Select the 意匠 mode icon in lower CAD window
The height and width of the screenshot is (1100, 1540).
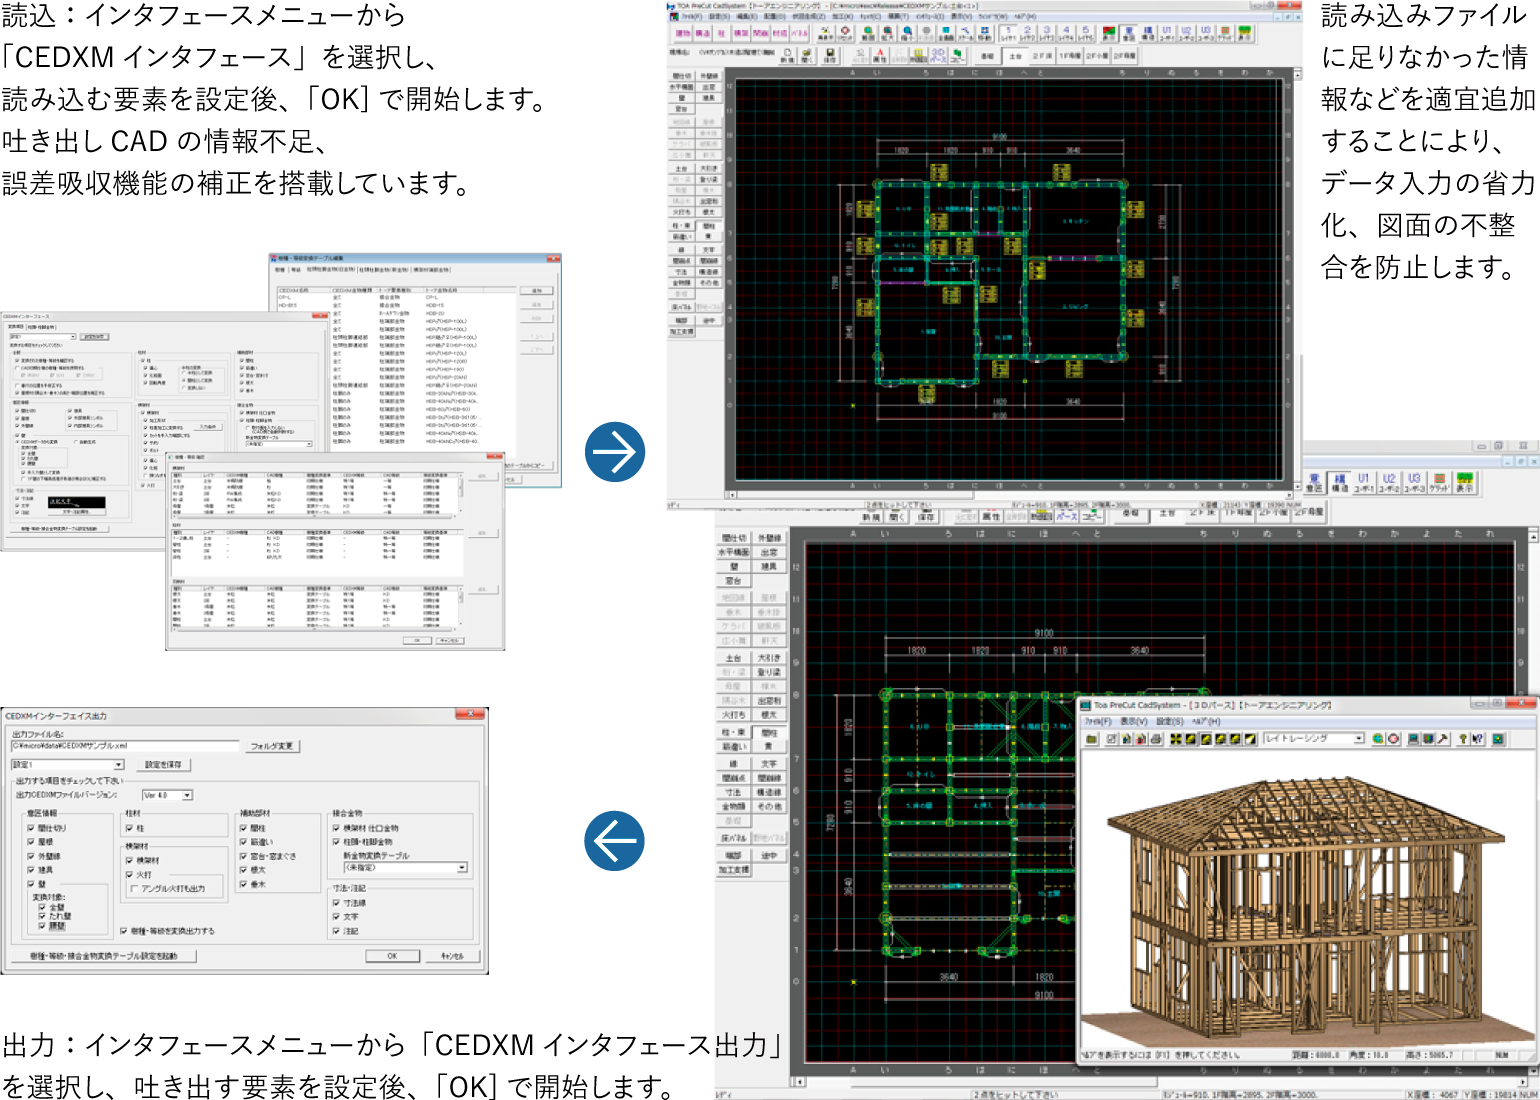click(x=1314, y=484)
